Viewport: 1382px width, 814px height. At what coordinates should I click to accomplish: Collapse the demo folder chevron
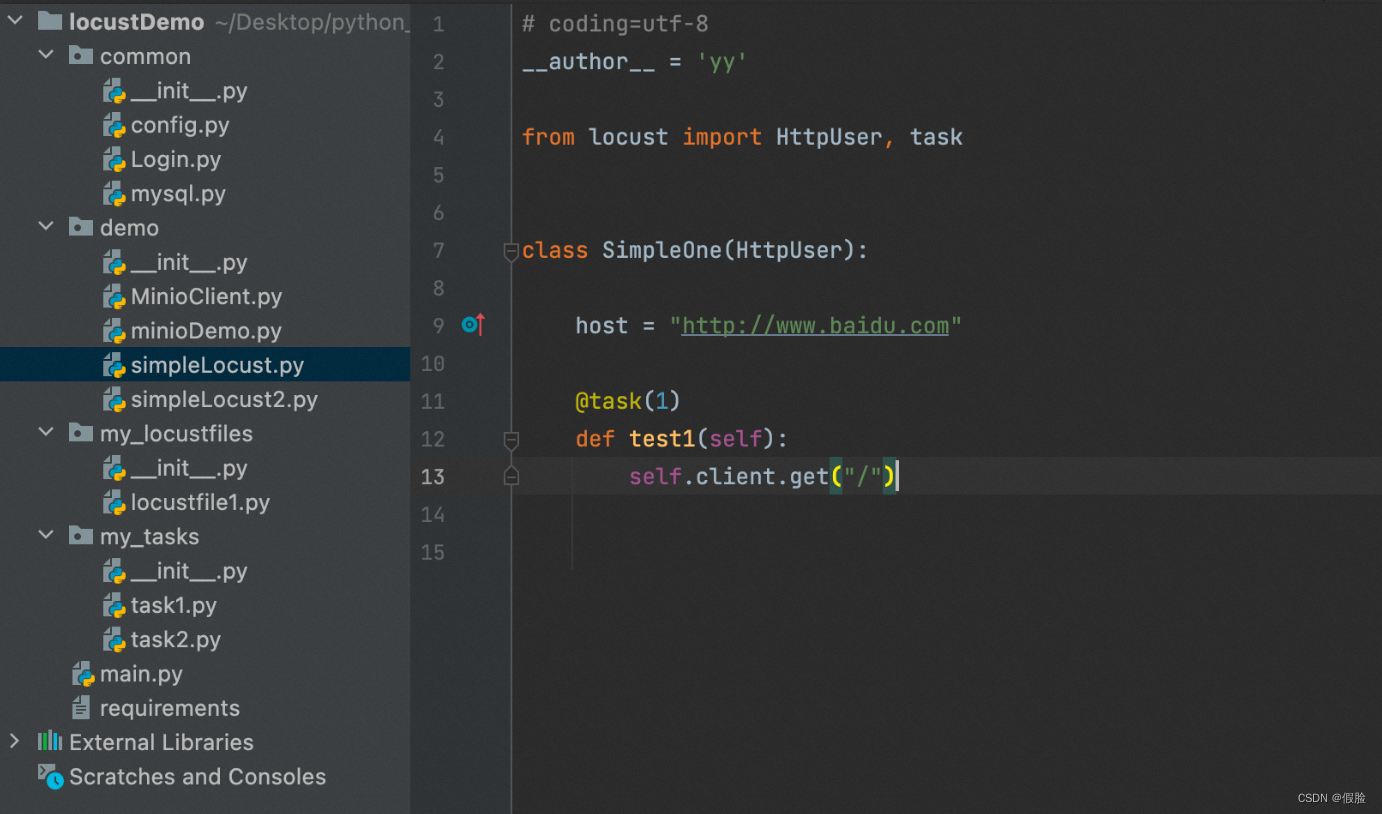[46, 227]
